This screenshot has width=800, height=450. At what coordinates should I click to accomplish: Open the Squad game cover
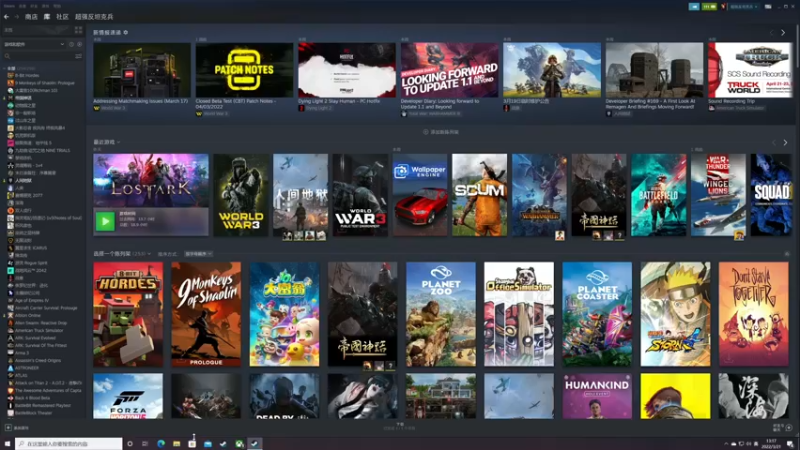click(771, 195)
